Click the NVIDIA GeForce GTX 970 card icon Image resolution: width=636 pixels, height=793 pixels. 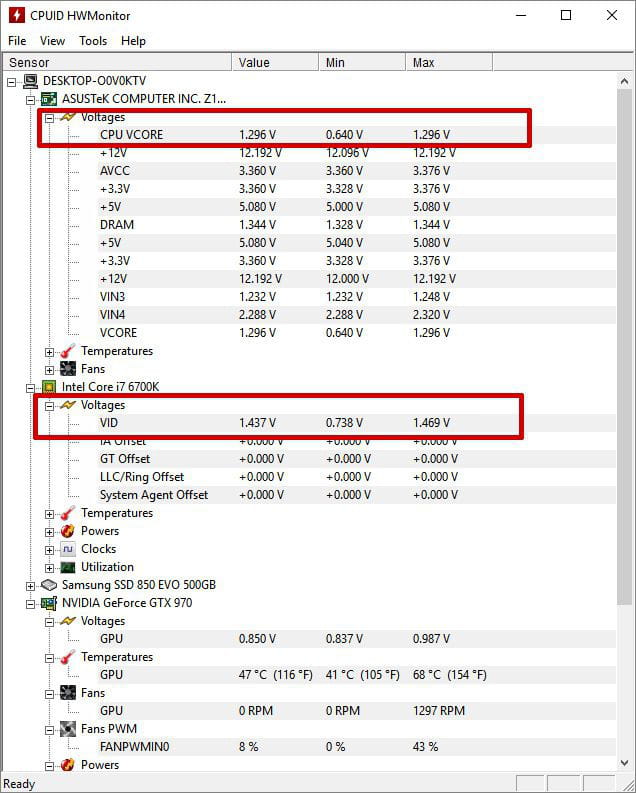click(49, 603)
